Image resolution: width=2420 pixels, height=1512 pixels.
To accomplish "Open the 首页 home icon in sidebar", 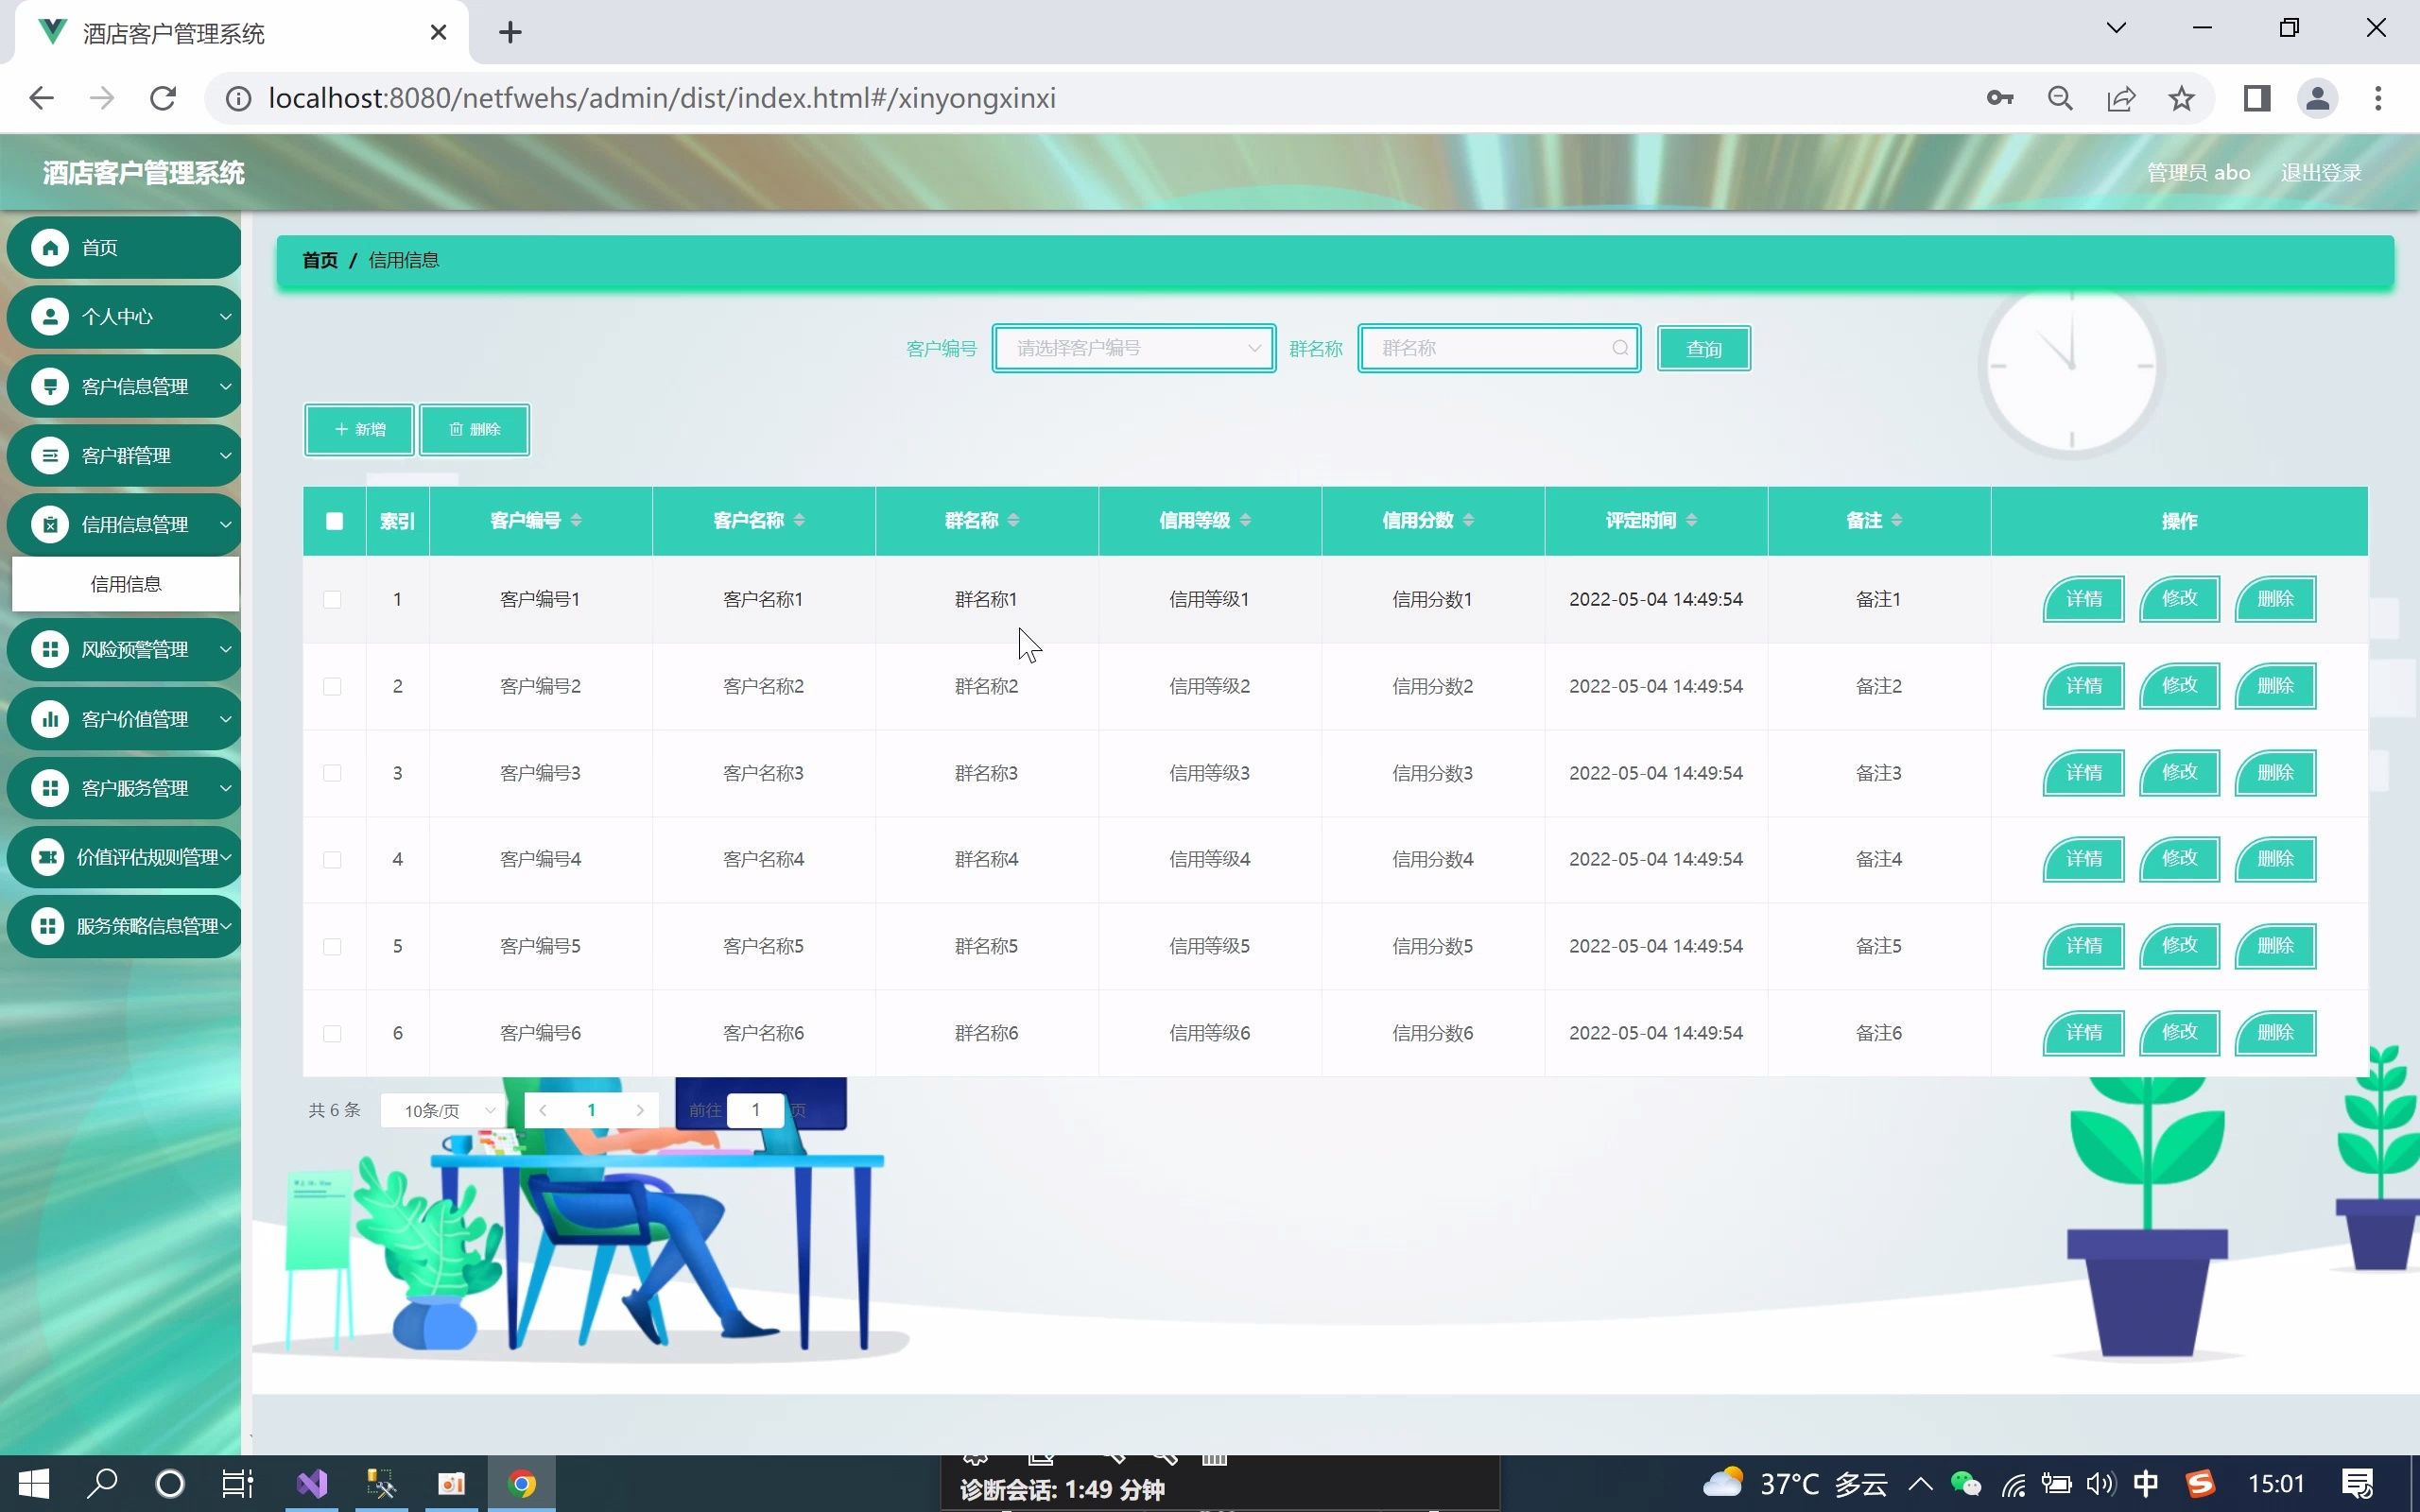I will 50,247.
